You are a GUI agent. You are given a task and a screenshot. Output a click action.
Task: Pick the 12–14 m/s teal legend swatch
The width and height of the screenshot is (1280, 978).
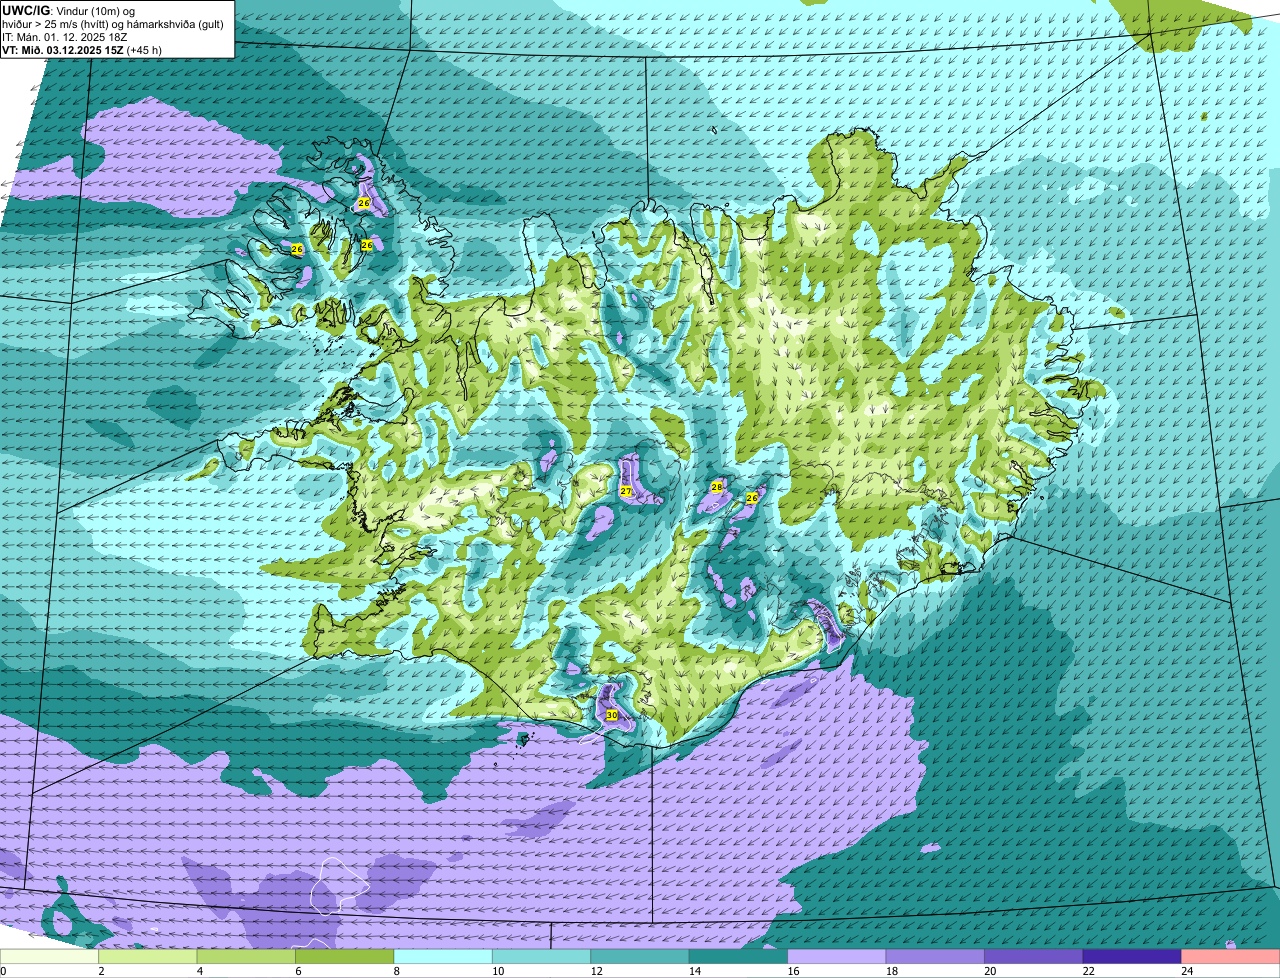[x=640, y=956]
